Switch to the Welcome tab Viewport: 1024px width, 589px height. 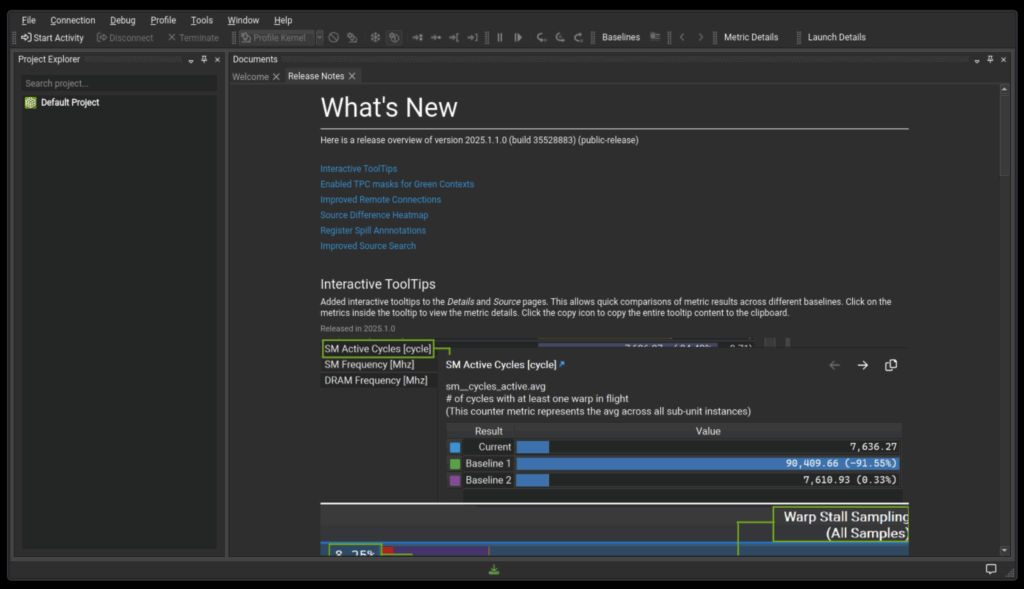tap(250, 77)
